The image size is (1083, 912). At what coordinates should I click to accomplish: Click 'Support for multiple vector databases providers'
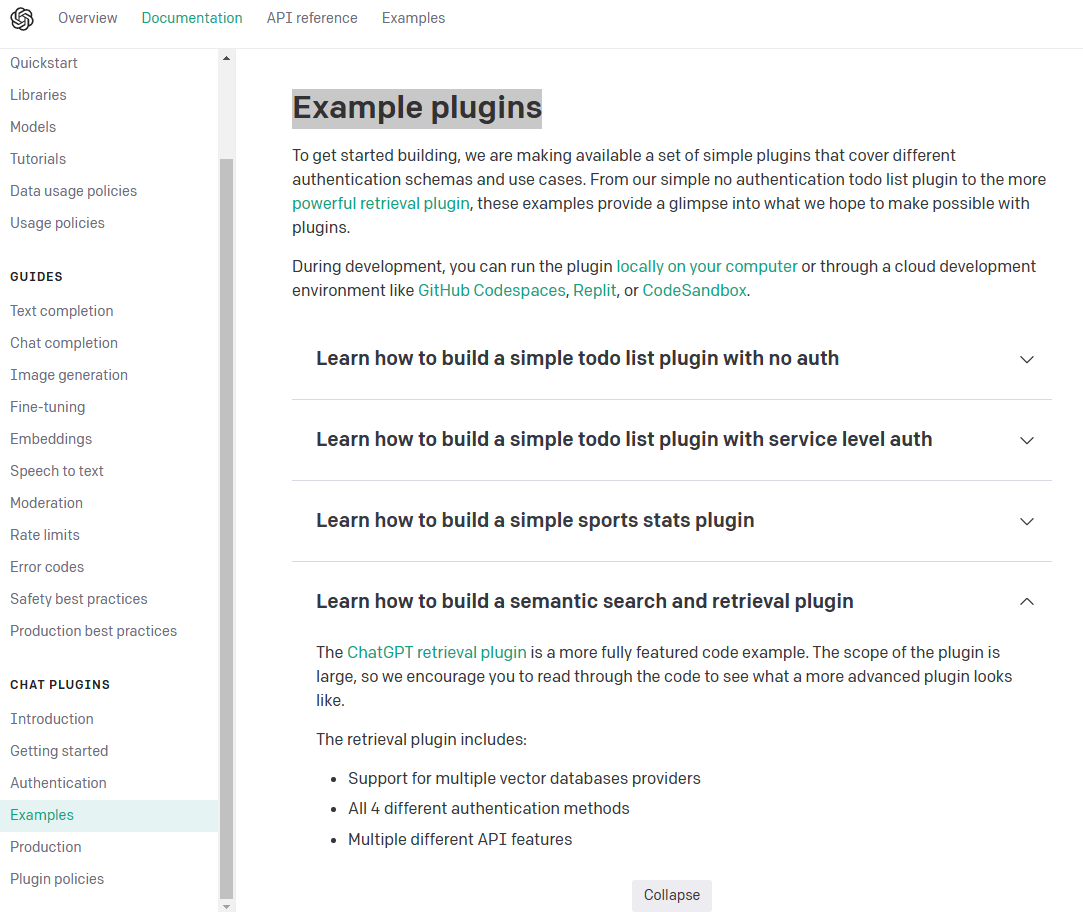click(524, 779)
